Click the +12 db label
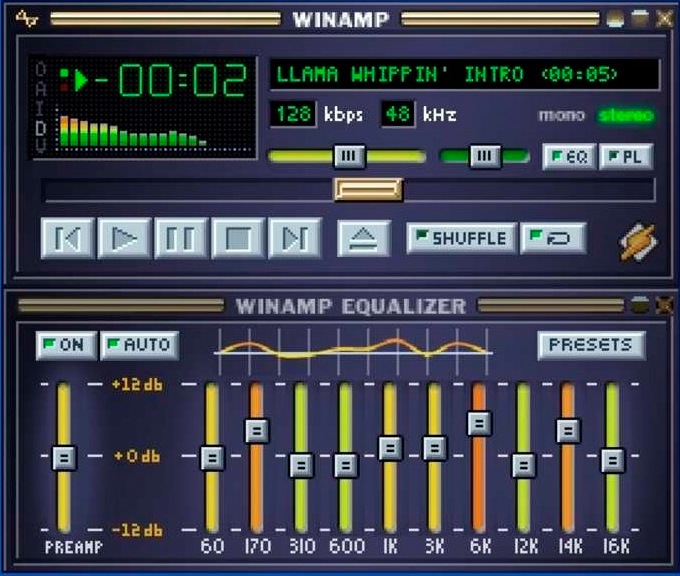 click(x=137, y=385)
